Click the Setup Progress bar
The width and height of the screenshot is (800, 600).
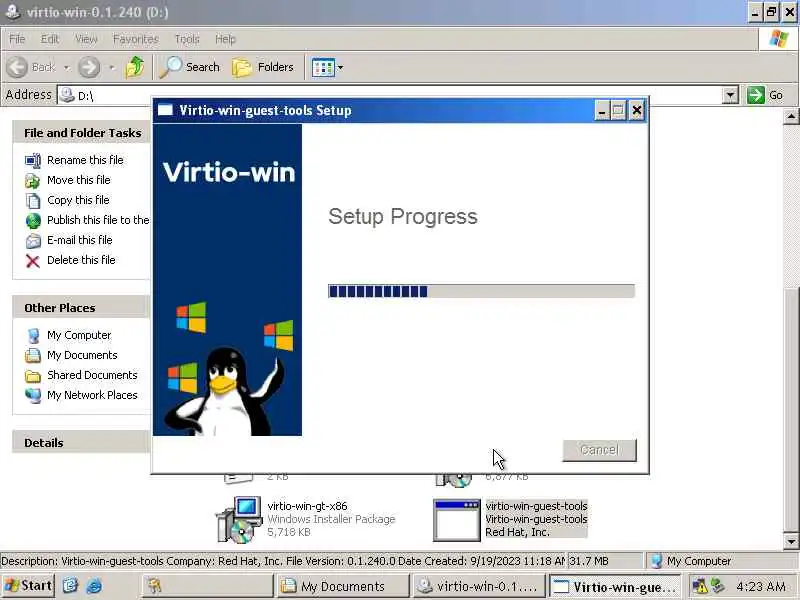pos(481,291)
